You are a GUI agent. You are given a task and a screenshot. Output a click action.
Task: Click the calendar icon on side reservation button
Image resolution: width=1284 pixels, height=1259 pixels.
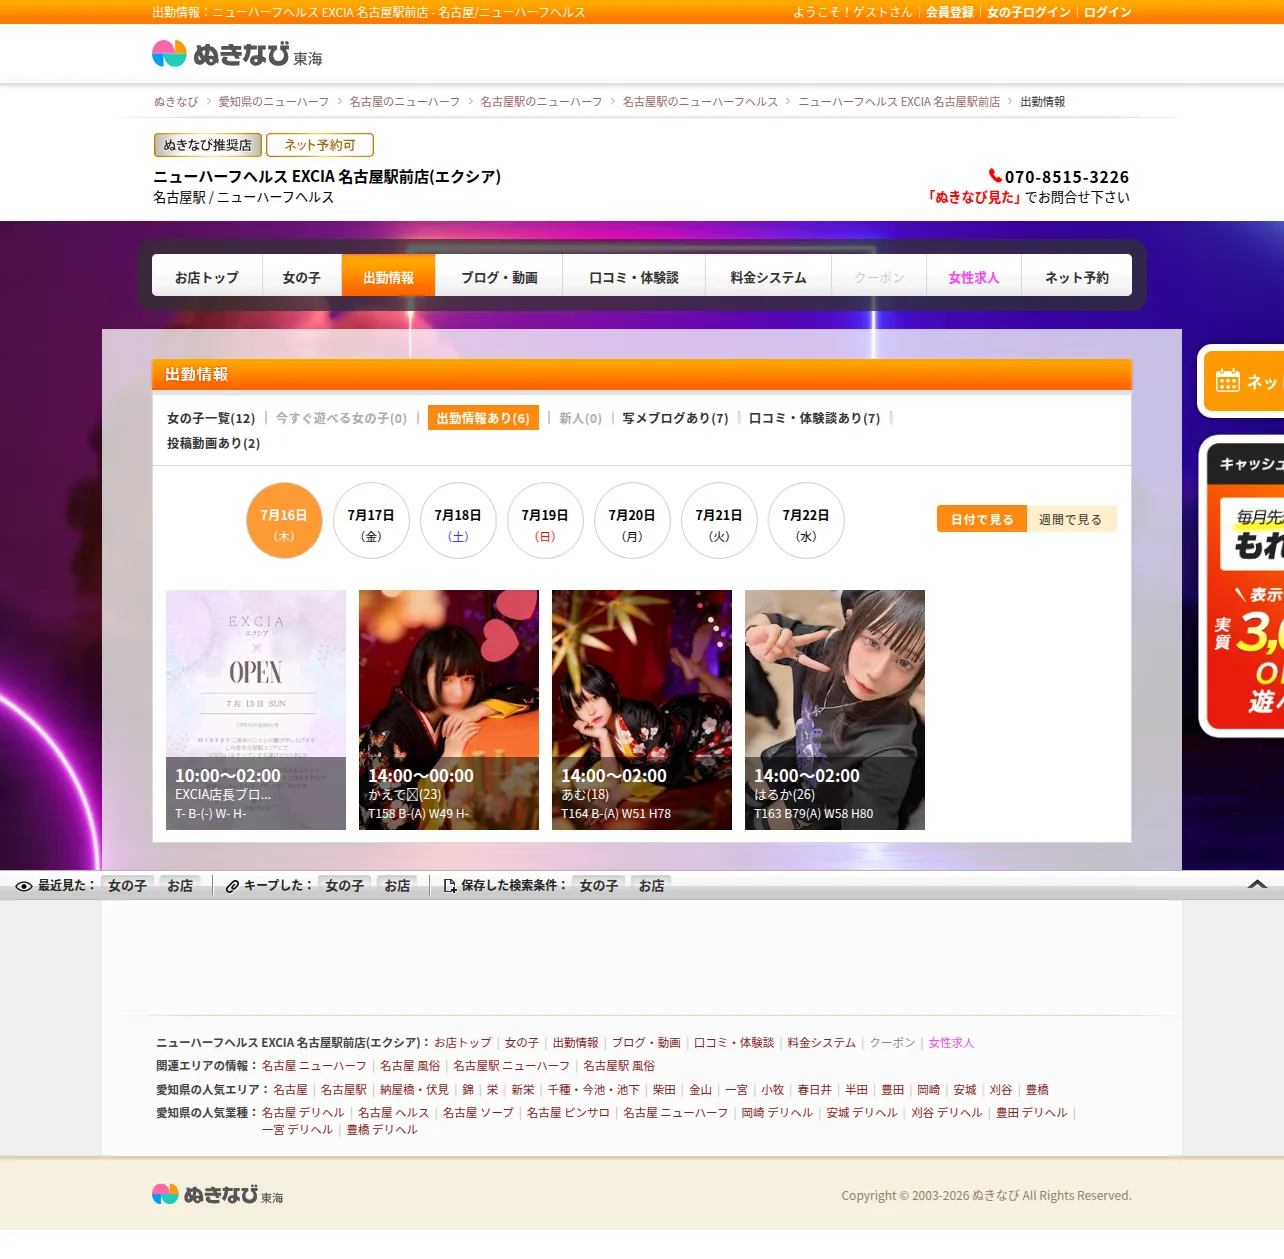1228,381
